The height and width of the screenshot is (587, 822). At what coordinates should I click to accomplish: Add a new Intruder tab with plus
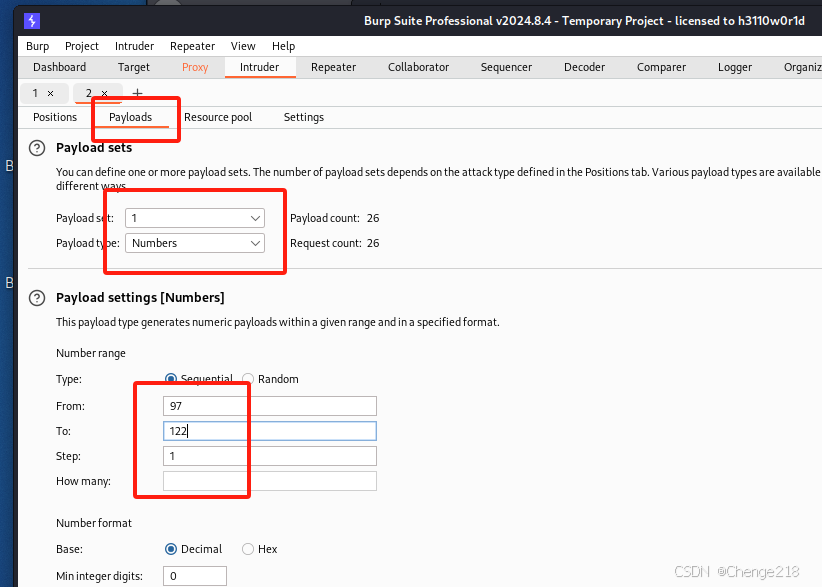point(137,93)
